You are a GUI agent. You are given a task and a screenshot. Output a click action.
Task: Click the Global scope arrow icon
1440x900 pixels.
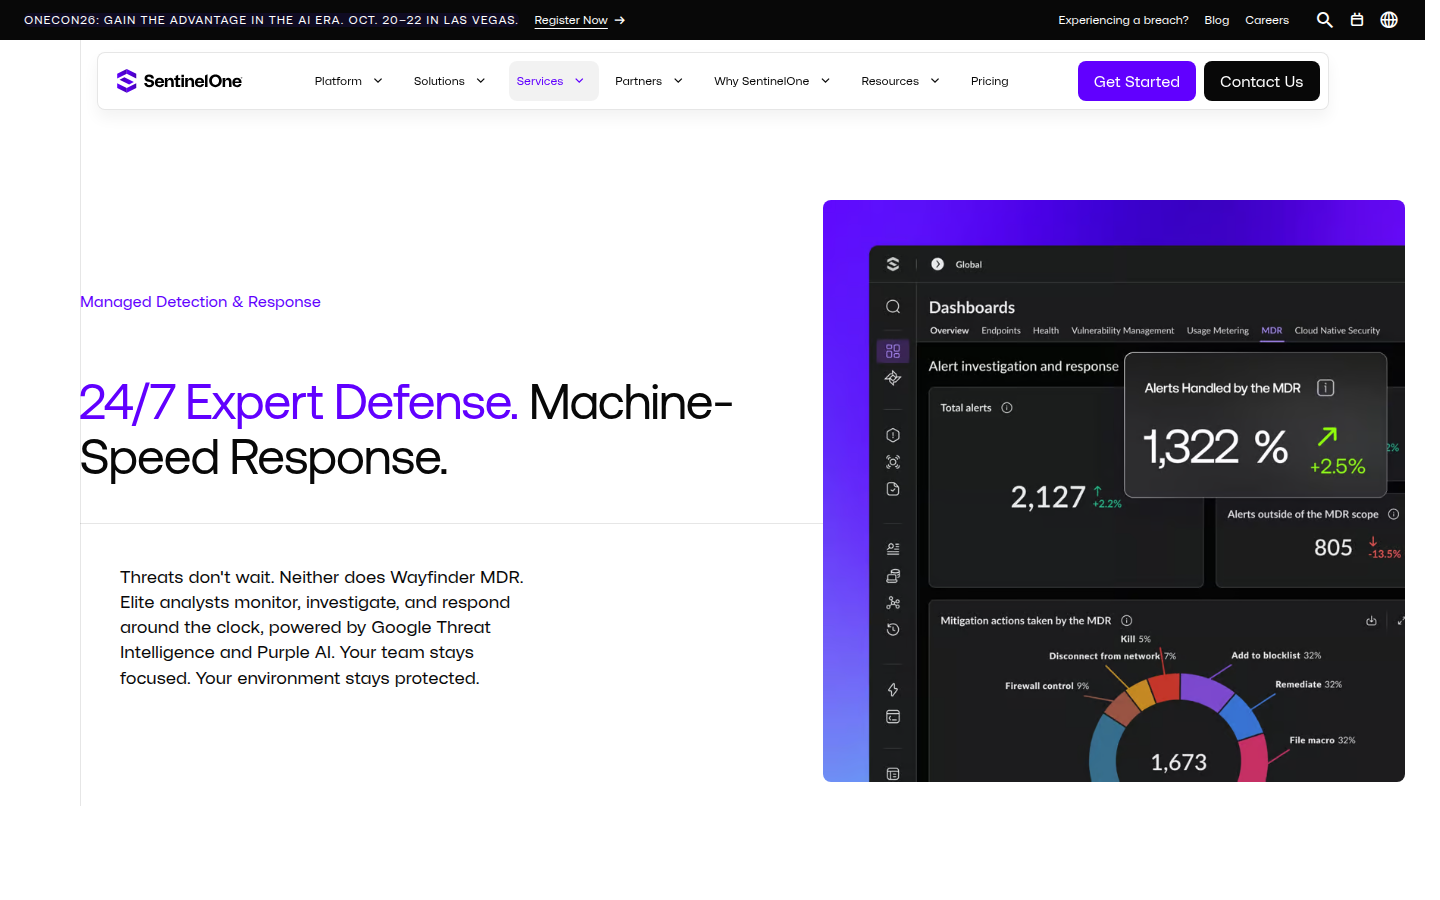[x=937, y=264]
